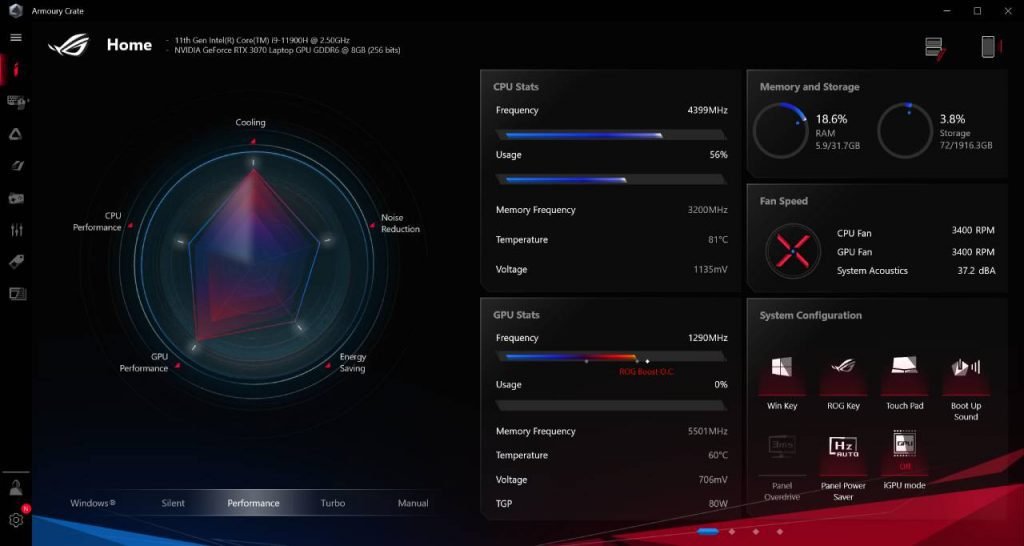Open the User Center profile icon
Viewport: 1024px width, 546px height.
pos(16,488)
